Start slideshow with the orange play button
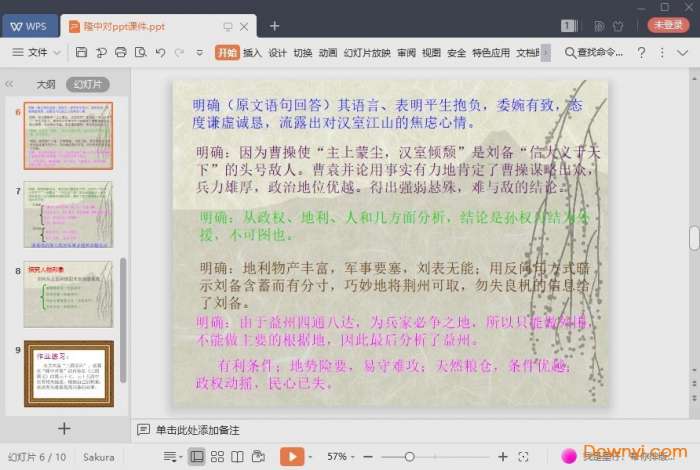This screenshot has width=700, height=470. (292, 456)
